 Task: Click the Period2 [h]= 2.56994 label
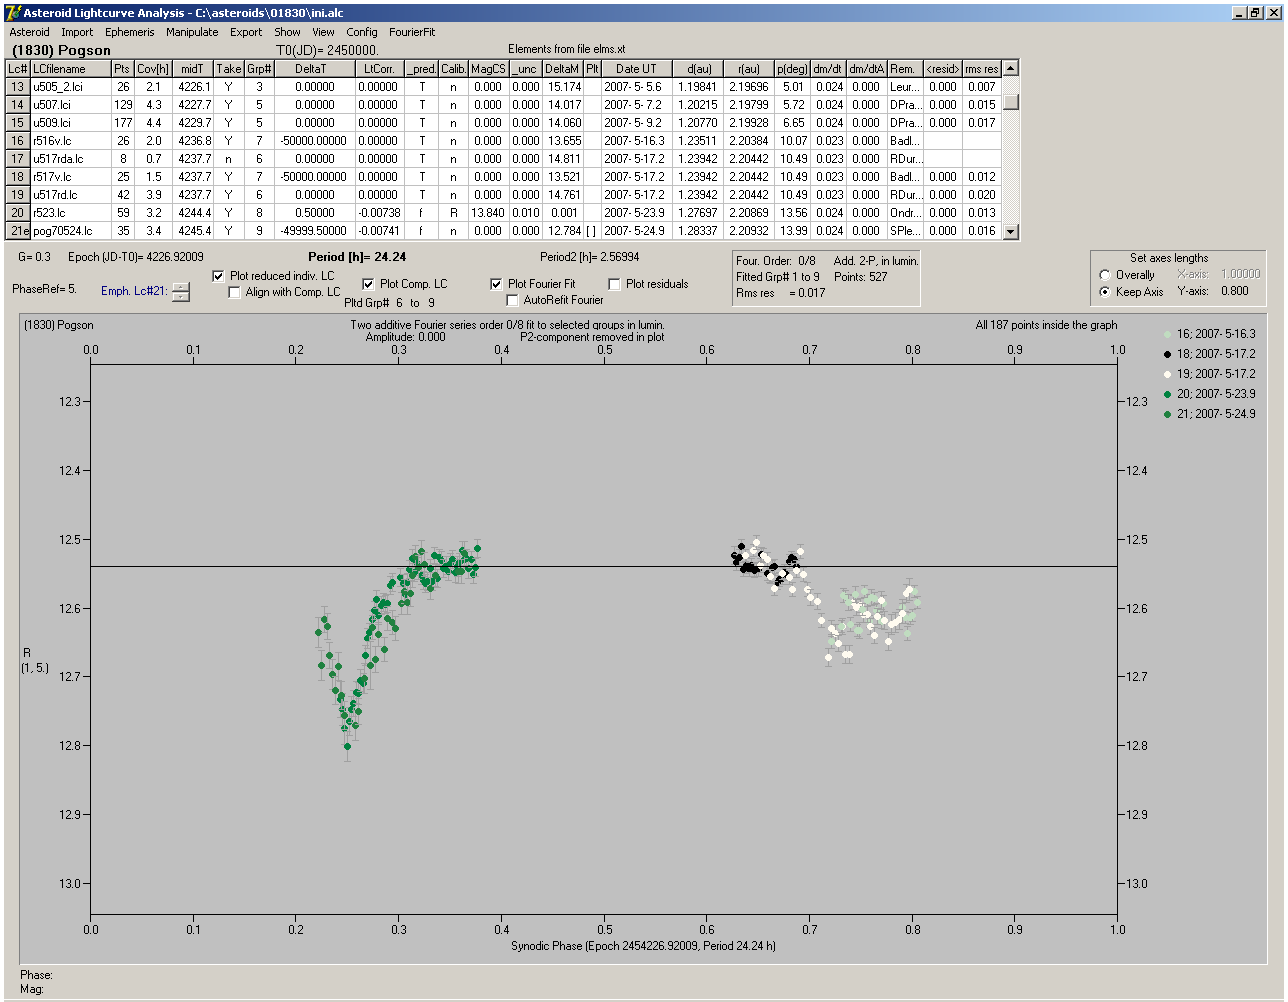589,257
